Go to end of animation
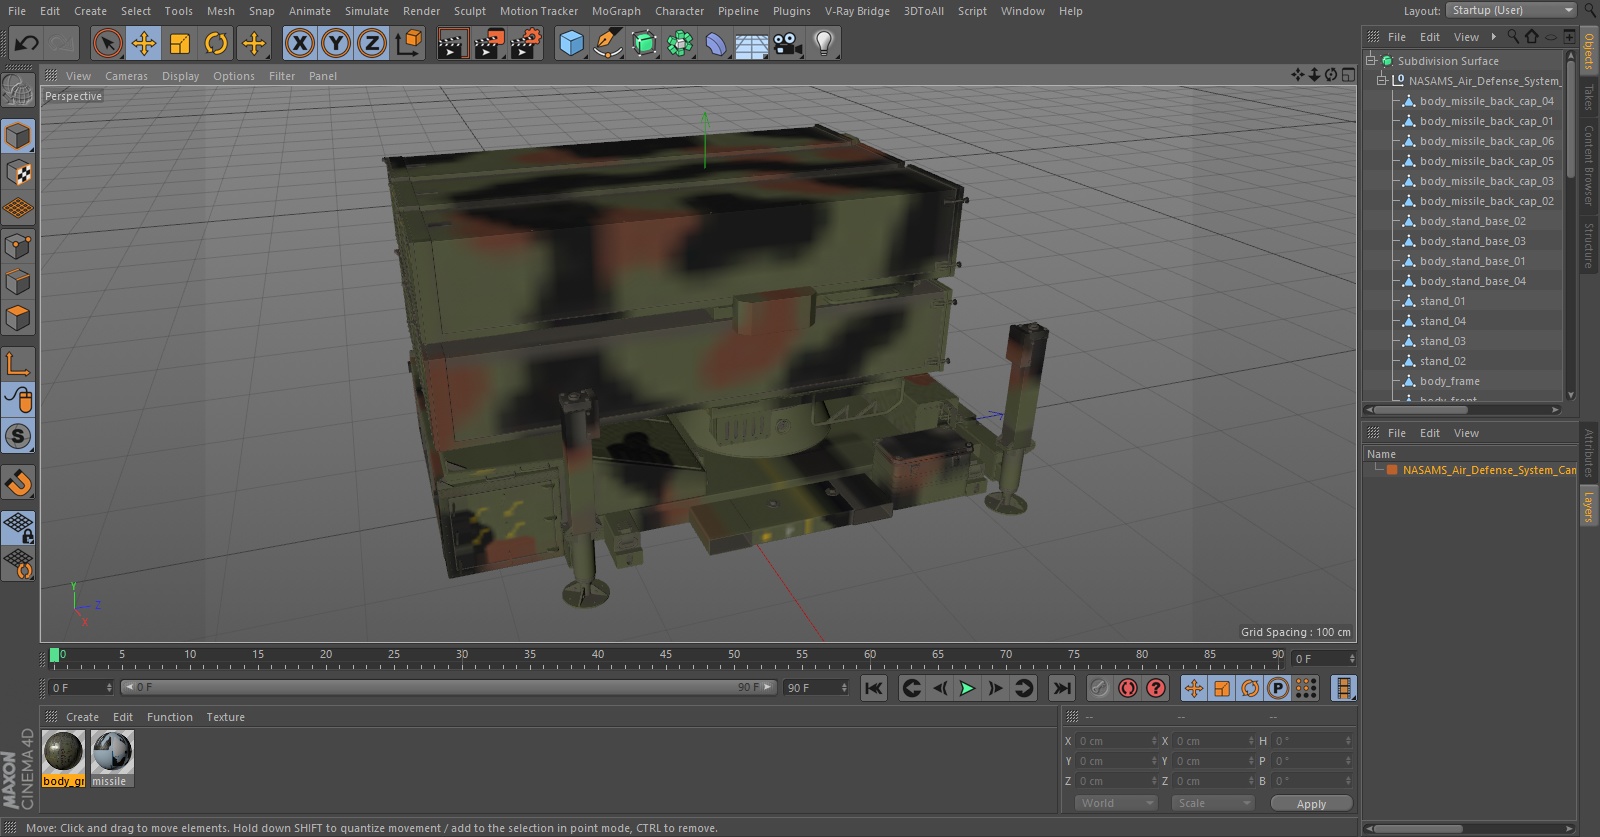 point(1062,688)
